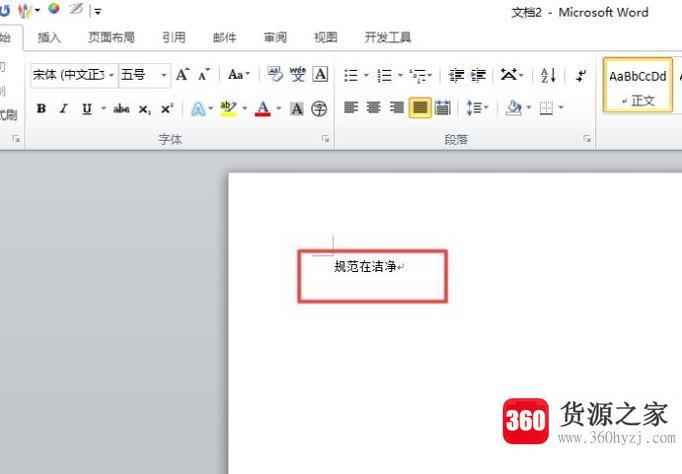Viewport: 682px width, 474px height.
Task: Apply paragraph borders icon
Action: click(x=546, y=107)
